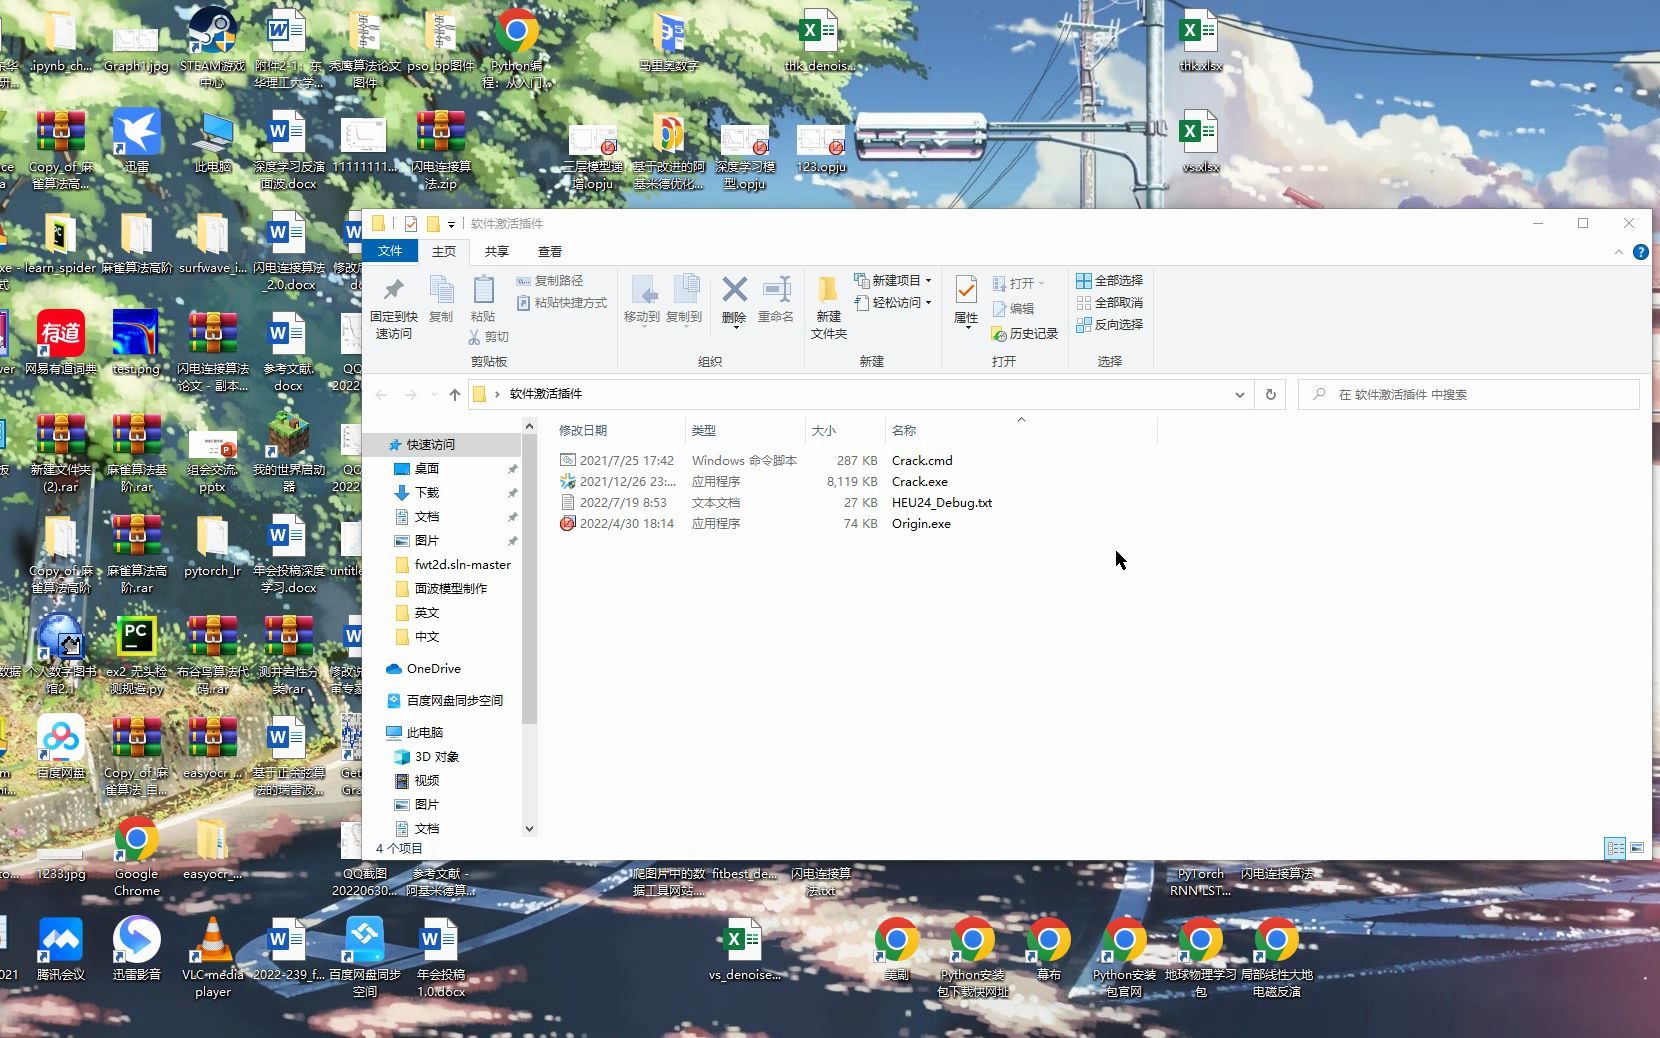This screenshot has width=1660, height=1038.
Task: Click the 编辑 ribbon command
Action: tap(1013, 309)
